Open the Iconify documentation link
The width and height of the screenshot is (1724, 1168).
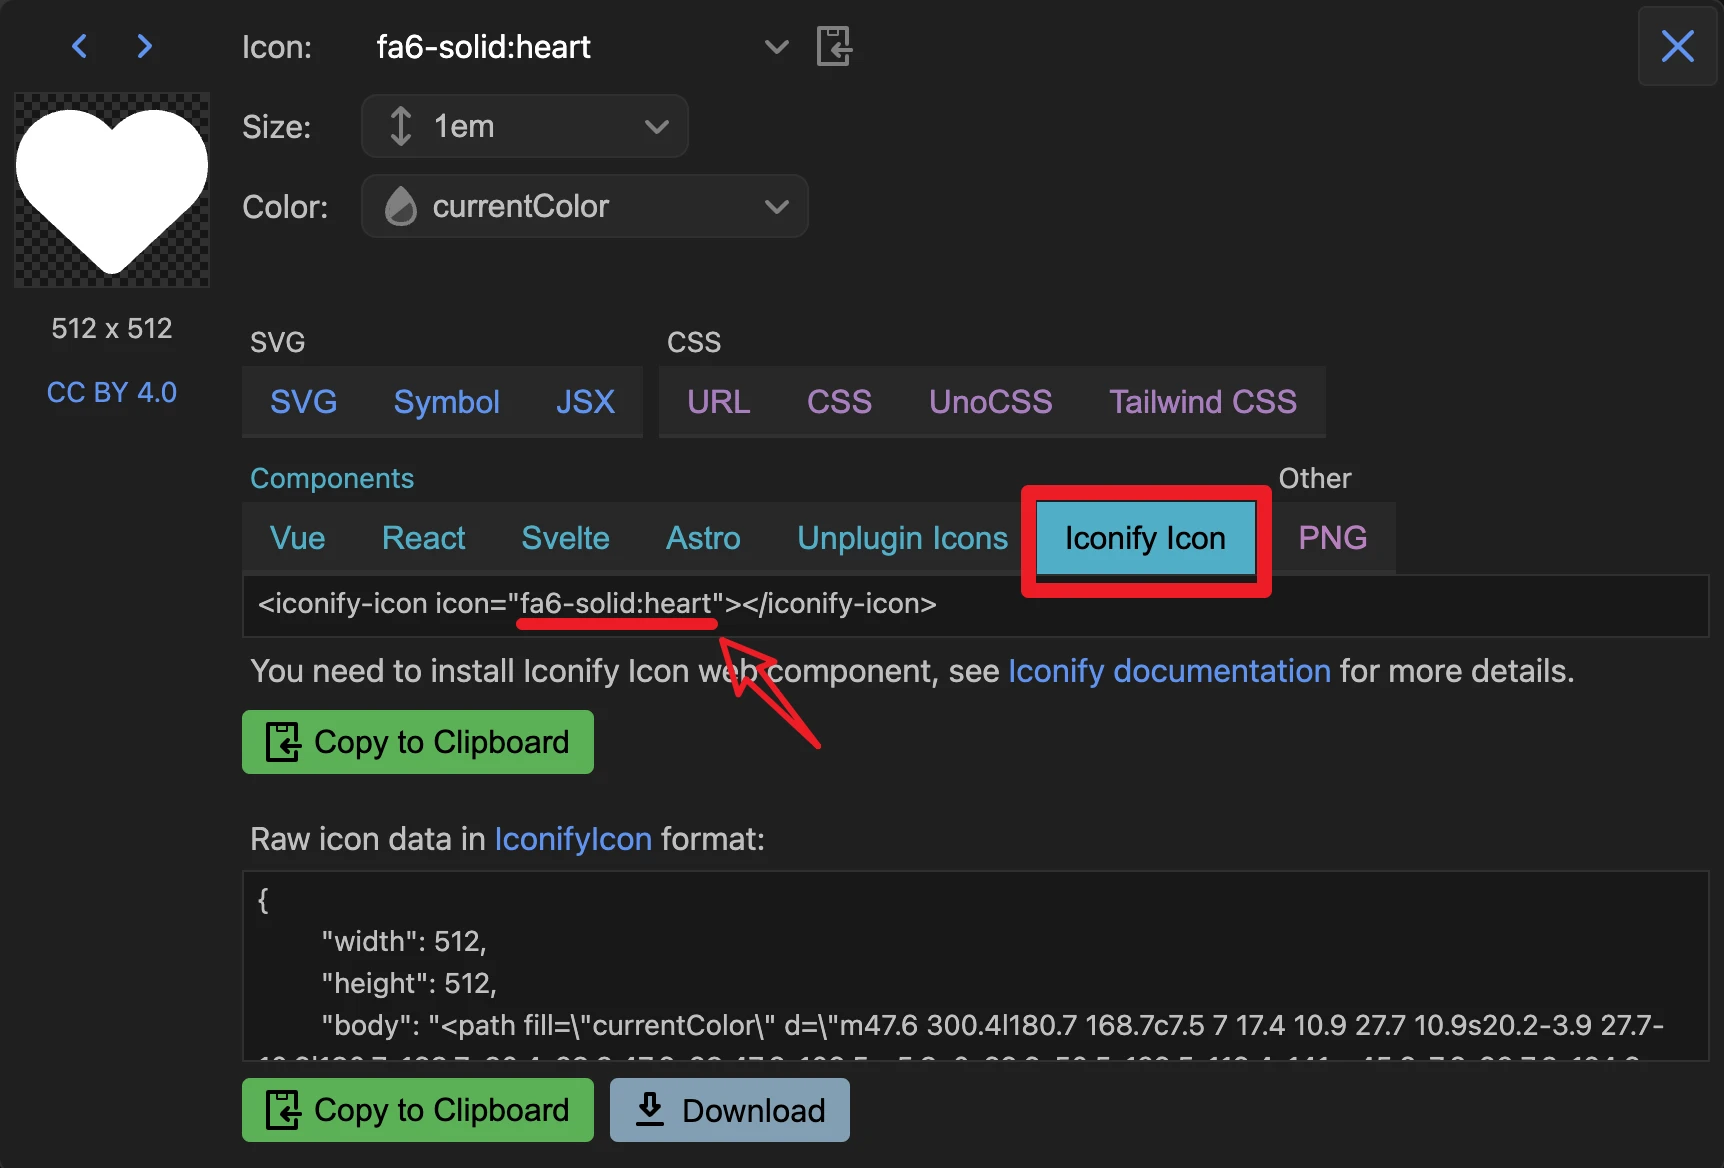(x=1169, y=671)
